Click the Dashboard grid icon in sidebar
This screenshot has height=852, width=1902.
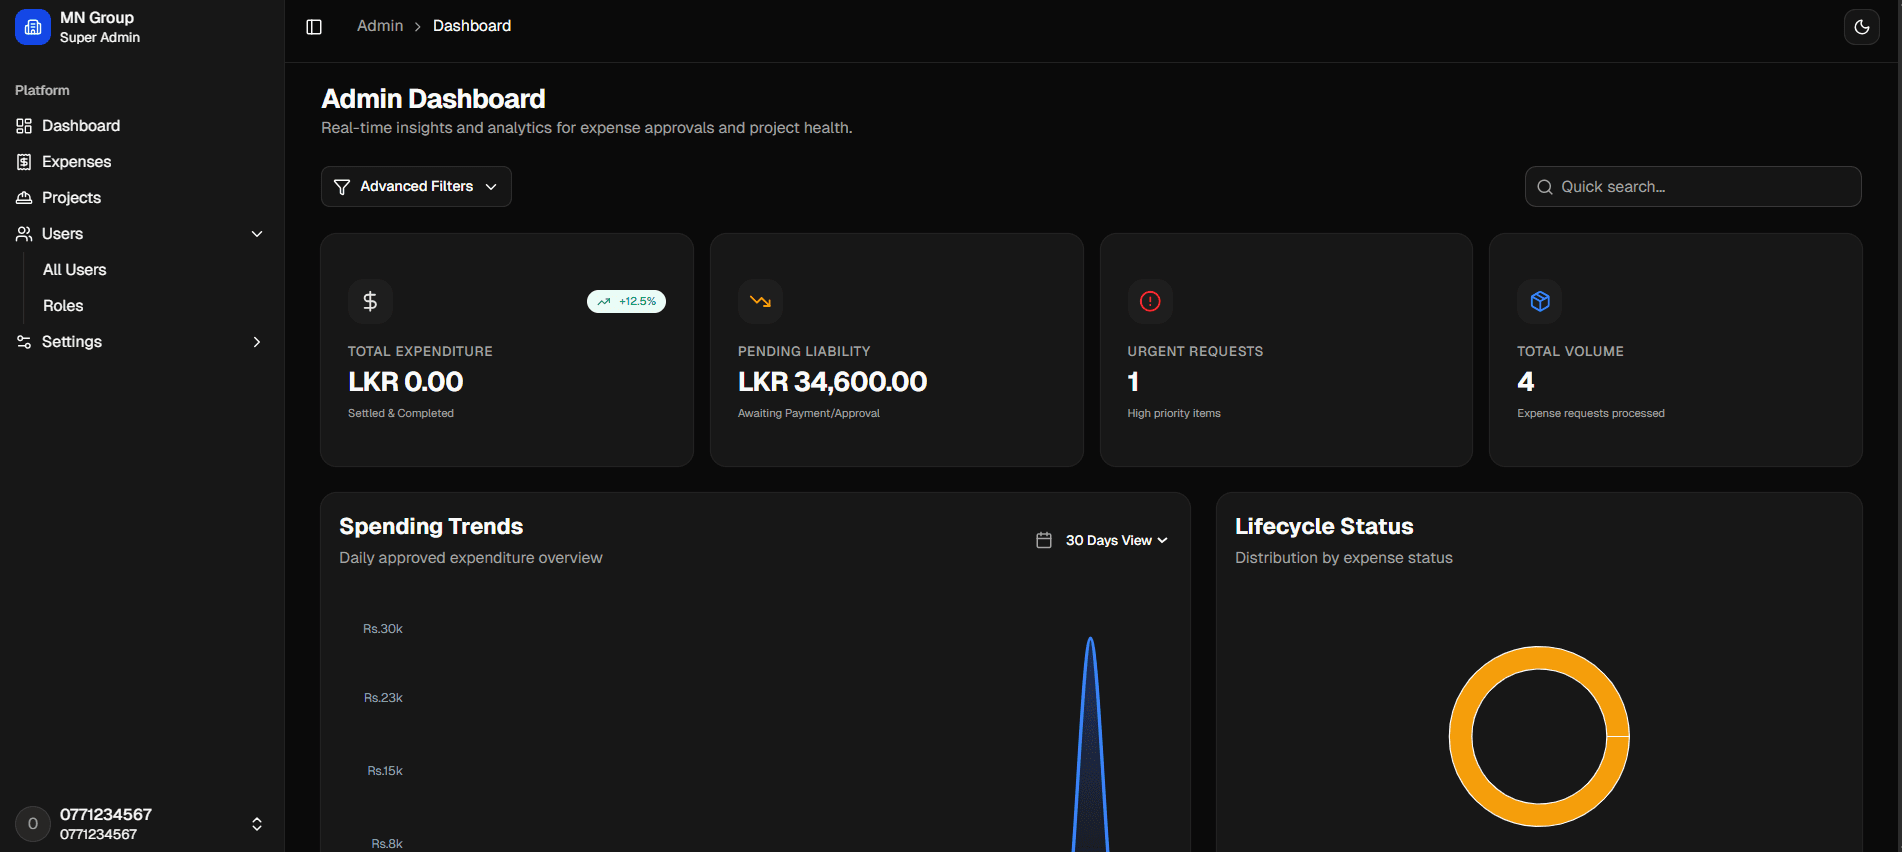pyautogui.click(x=24, y=126)
